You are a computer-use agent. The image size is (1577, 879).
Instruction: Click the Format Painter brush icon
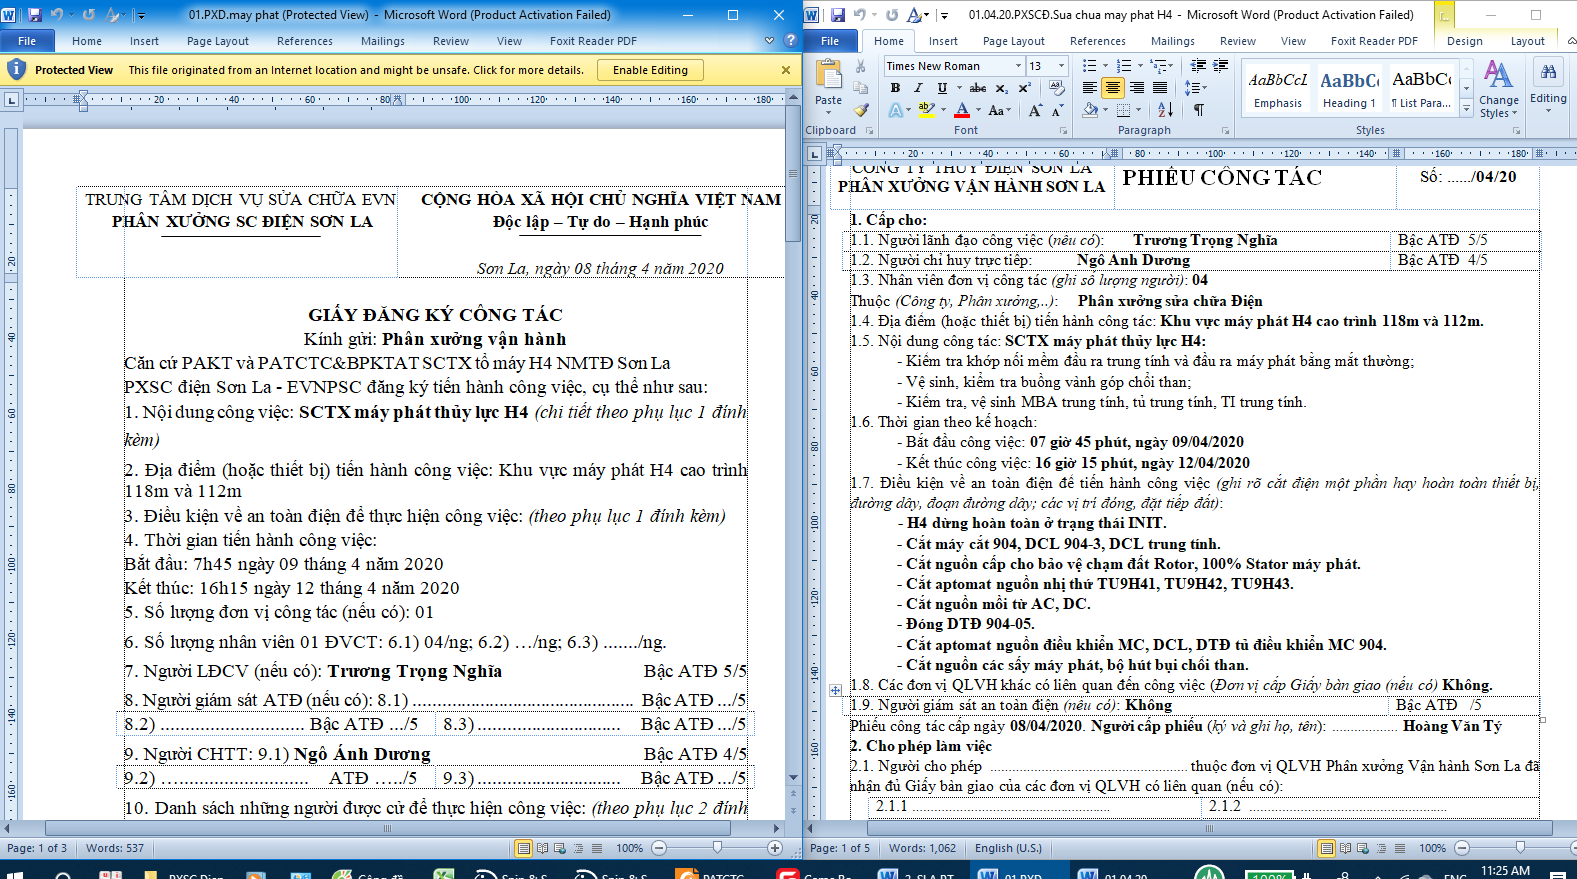coord(860,110)
